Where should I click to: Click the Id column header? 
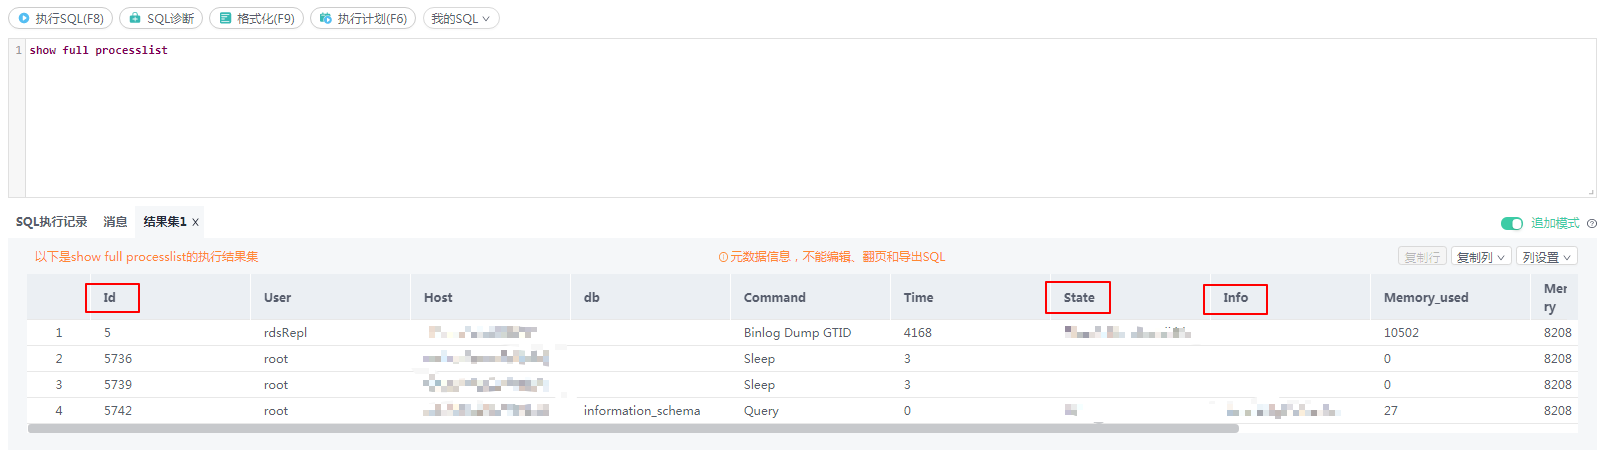pos(110,297)
